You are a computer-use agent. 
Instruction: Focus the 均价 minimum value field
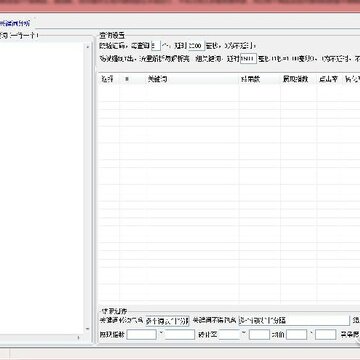(x=296, y=334)
